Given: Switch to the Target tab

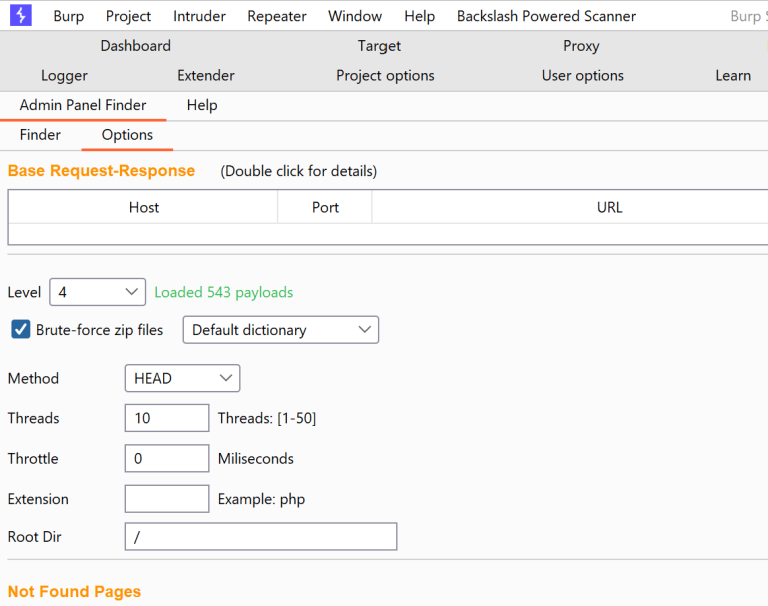Looking at the screenshot, I should point(379,46).
